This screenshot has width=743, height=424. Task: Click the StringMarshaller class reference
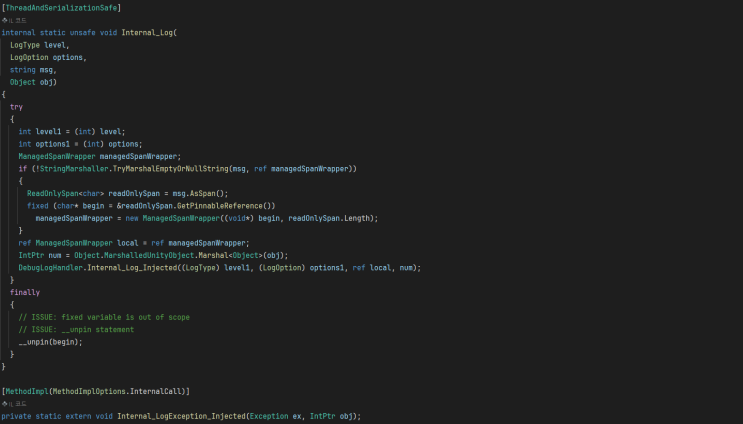tap(74, 169)
